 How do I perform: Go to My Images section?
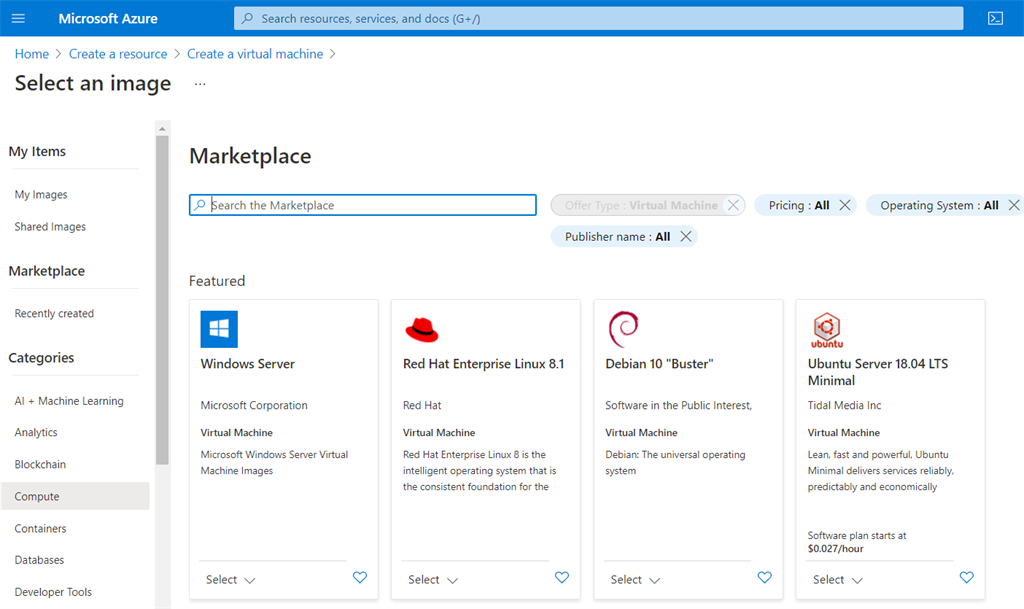pyautogui.click(x=41, y=195)
